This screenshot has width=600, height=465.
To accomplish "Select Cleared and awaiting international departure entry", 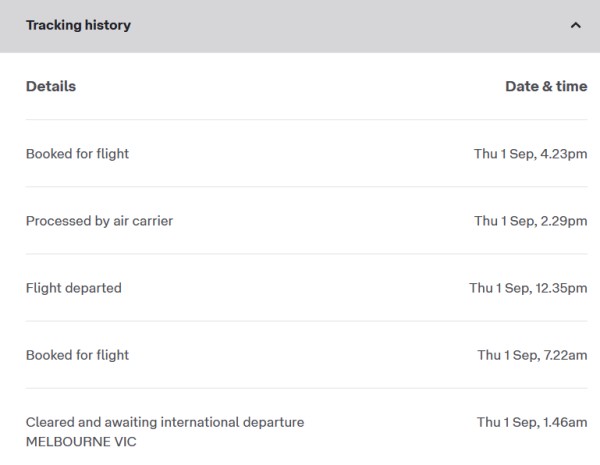I will click(x=165, y=422).
